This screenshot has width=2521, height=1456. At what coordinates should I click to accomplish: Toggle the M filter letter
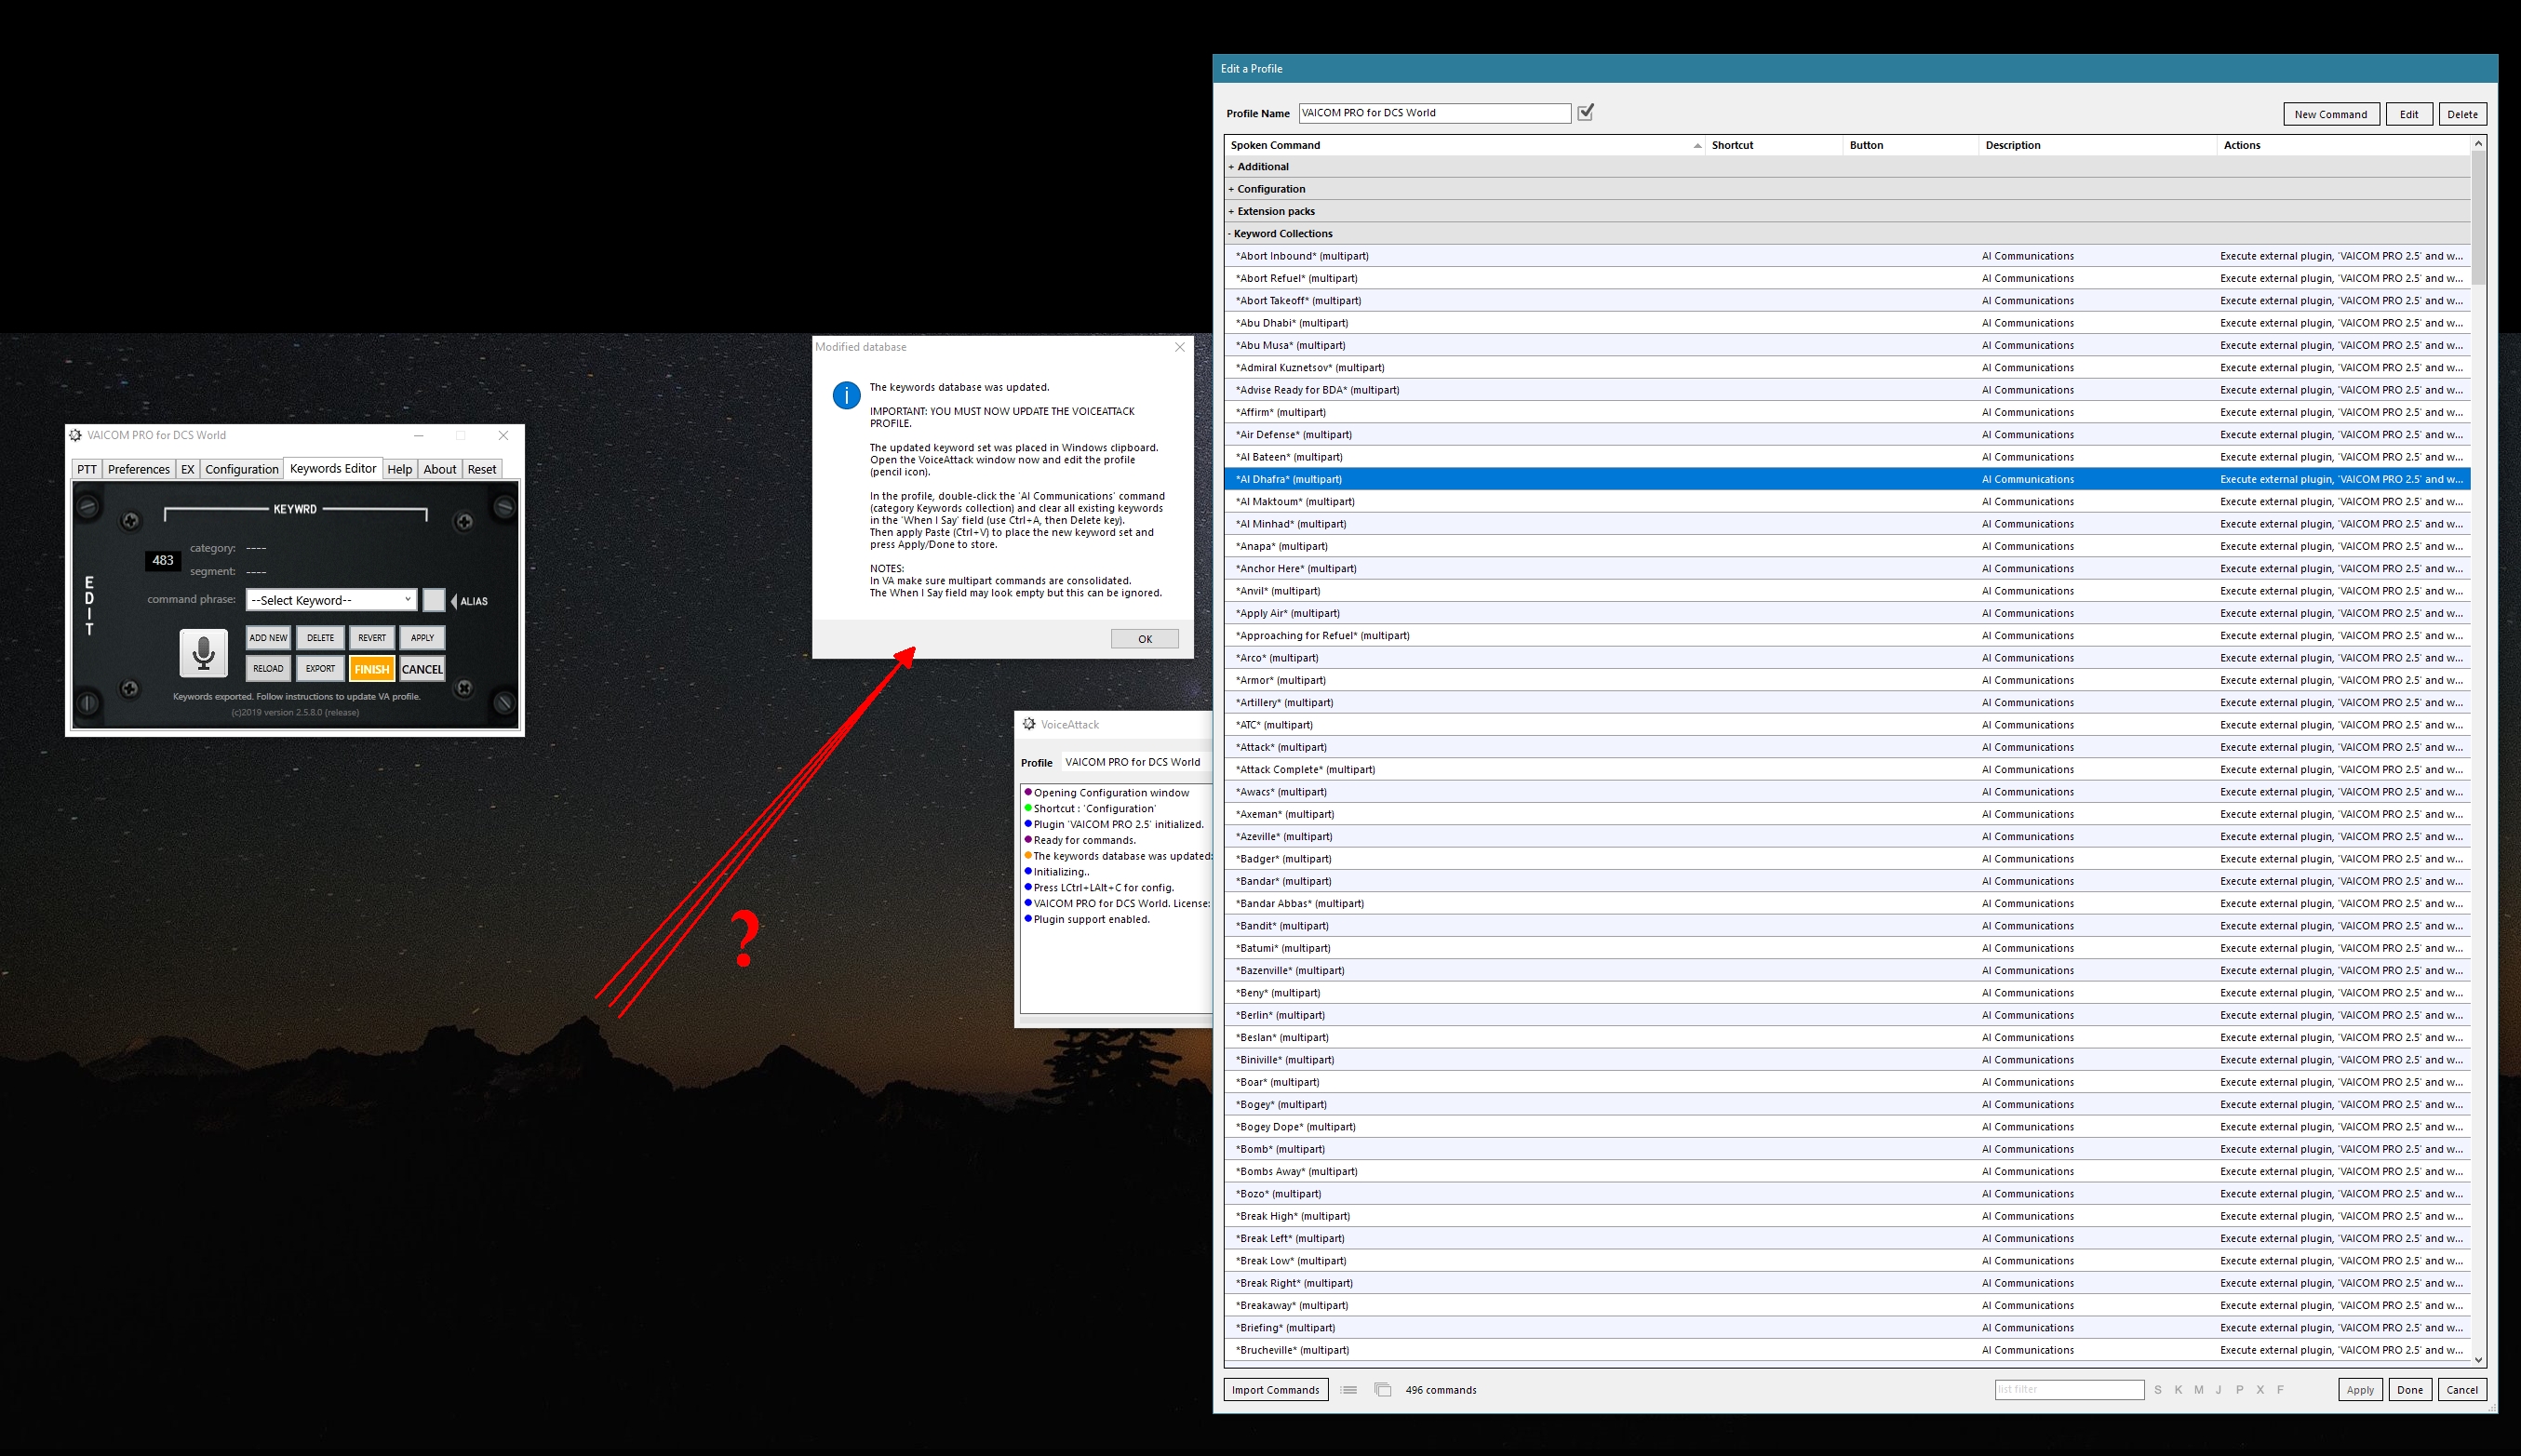tap(2198, 1389)
